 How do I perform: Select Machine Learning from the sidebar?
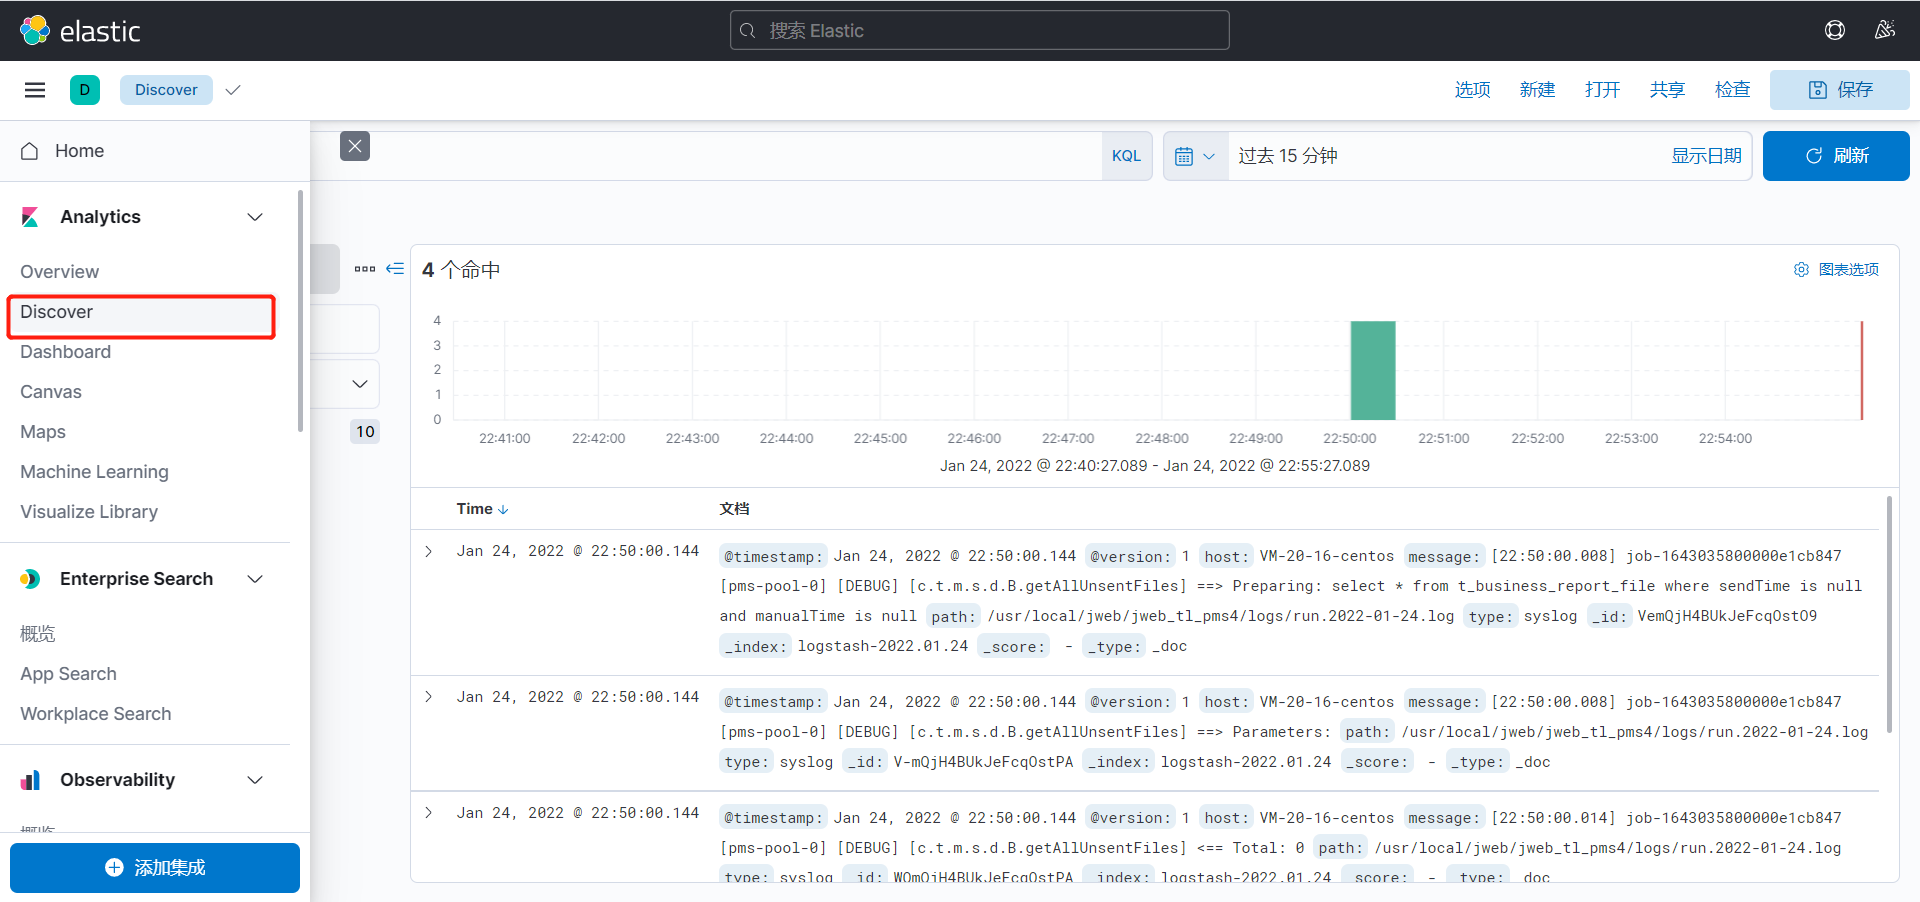click(94, 472)
